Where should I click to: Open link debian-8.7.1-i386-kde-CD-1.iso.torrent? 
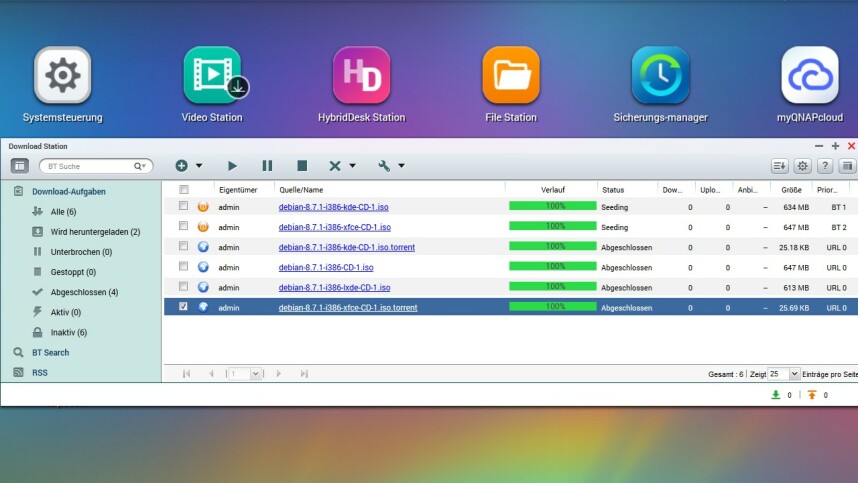tap(346, 247)
